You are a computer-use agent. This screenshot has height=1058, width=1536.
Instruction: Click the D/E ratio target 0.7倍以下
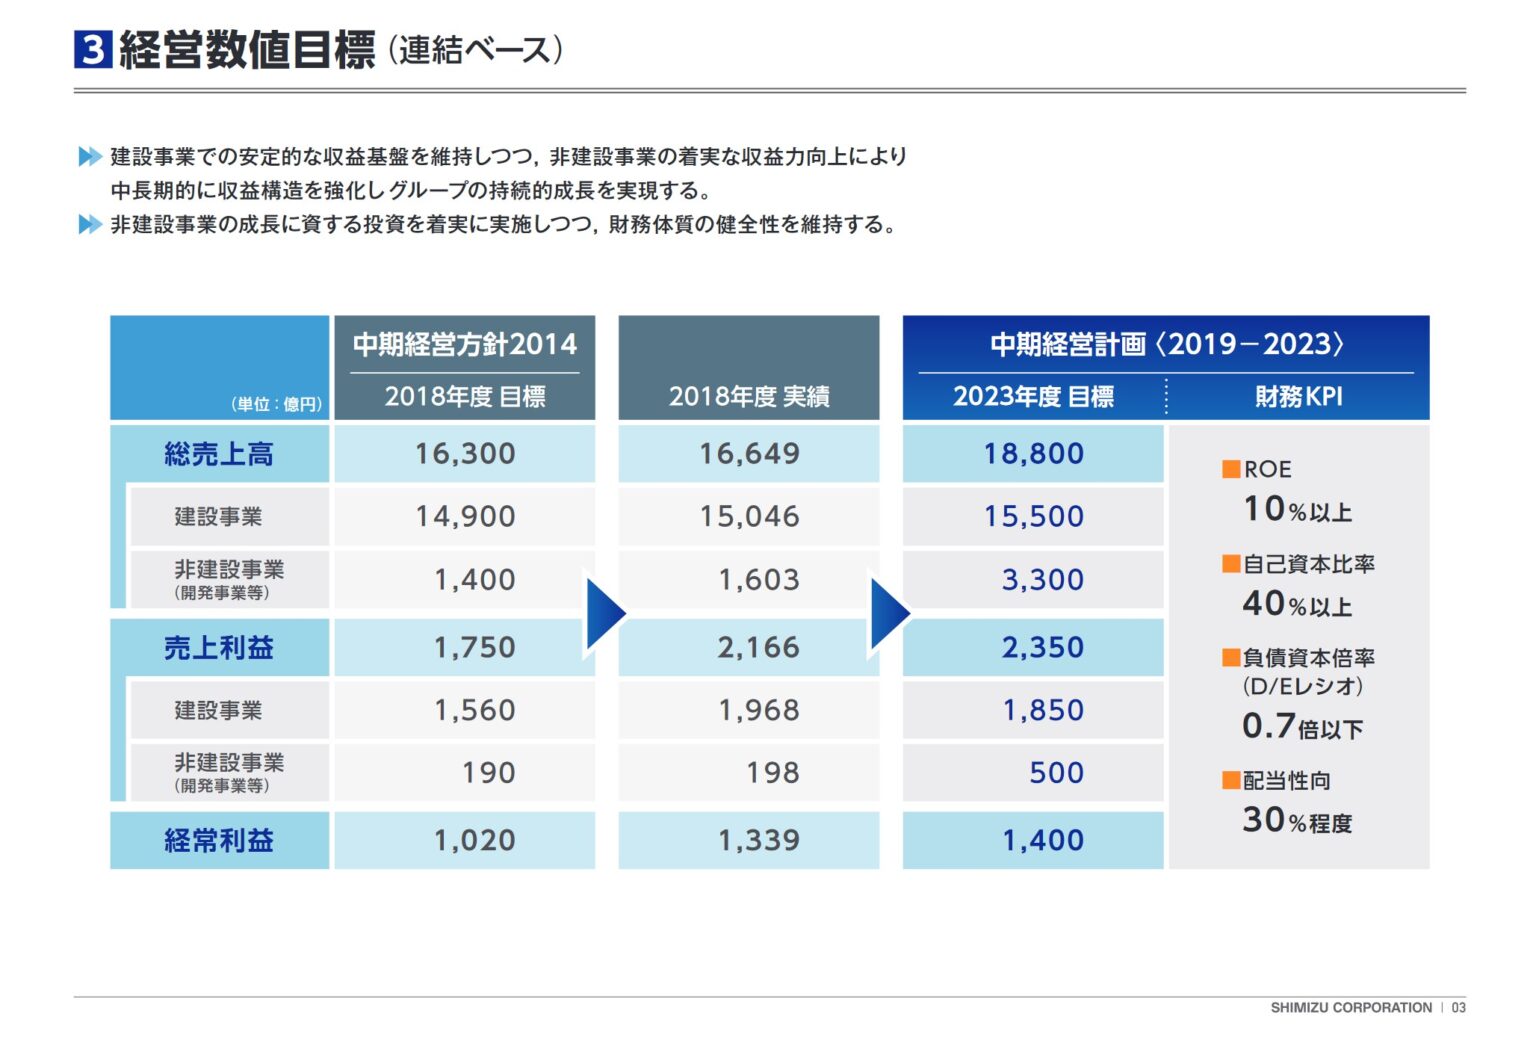click(1302, 726)
